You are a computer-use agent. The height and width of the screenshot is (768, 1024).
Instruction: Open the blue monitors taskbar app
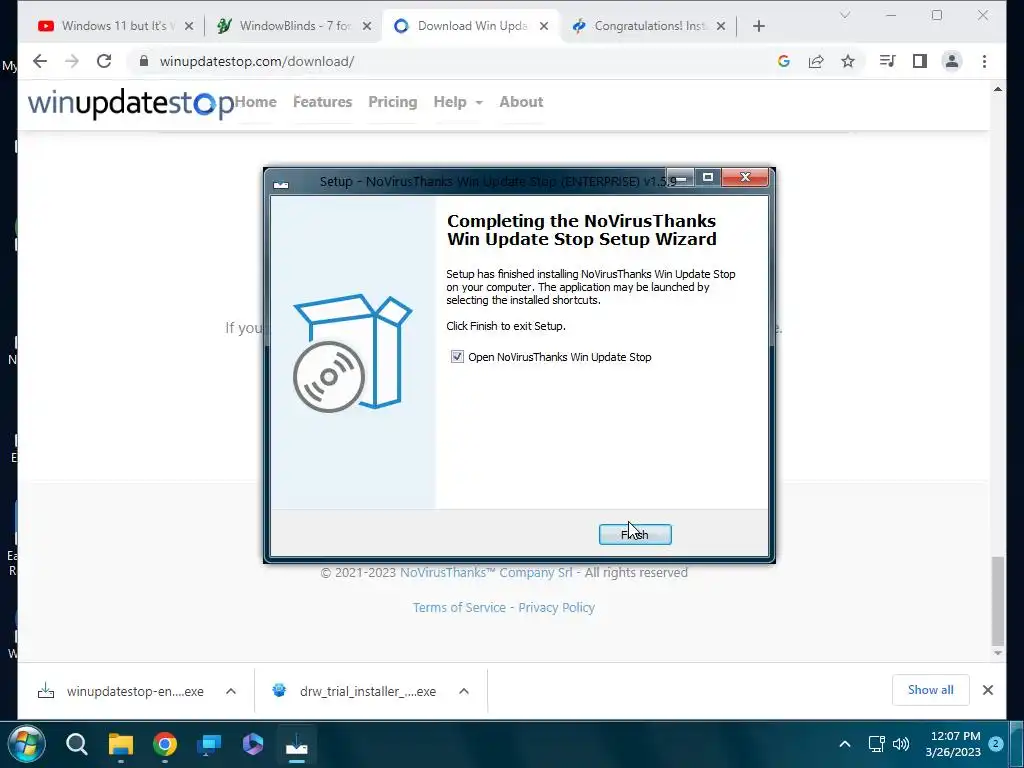click(209, 744)
